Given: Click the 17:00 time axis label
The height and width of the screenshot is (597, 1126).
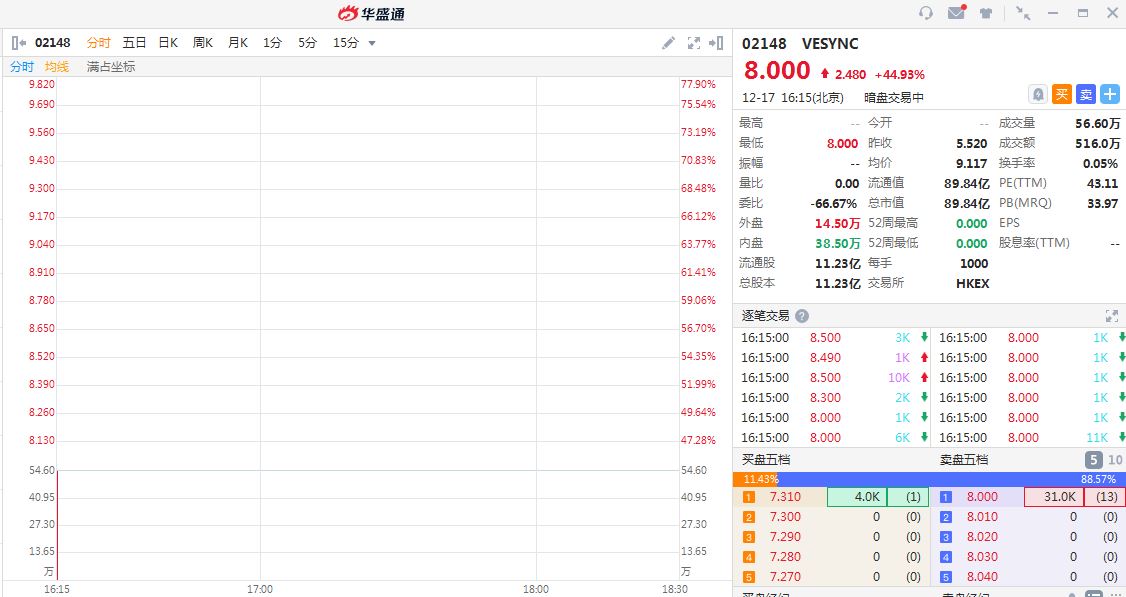Looking at the screenshot, I should click(x=260, y=589).
